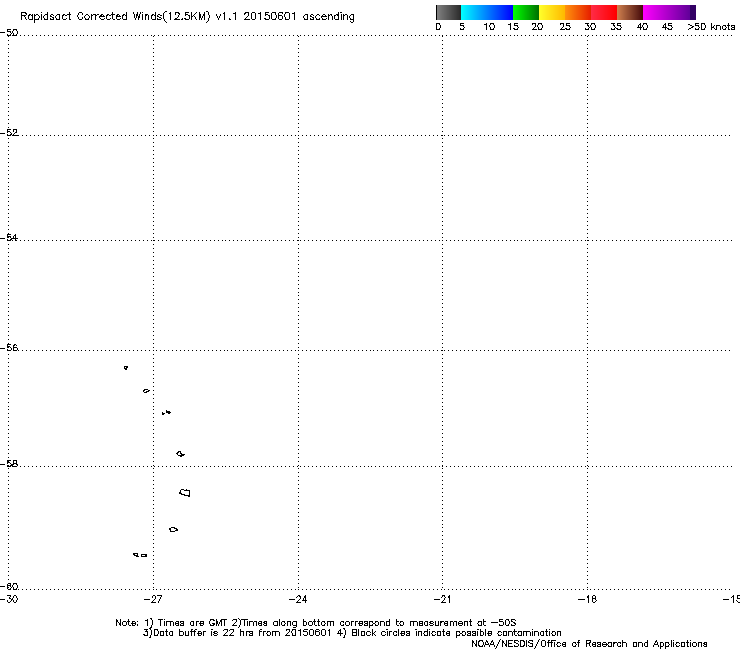Click the island outline just above -58 line
The image size is (740, 650).
click(x=180, y=454)
